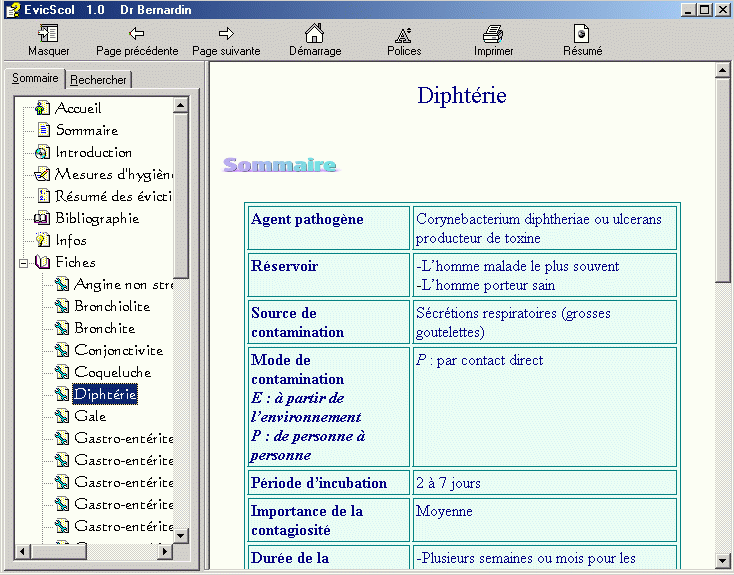This screenshot has height=575, width=734.
Task: Select Infos in the tree
Action: 71,240
